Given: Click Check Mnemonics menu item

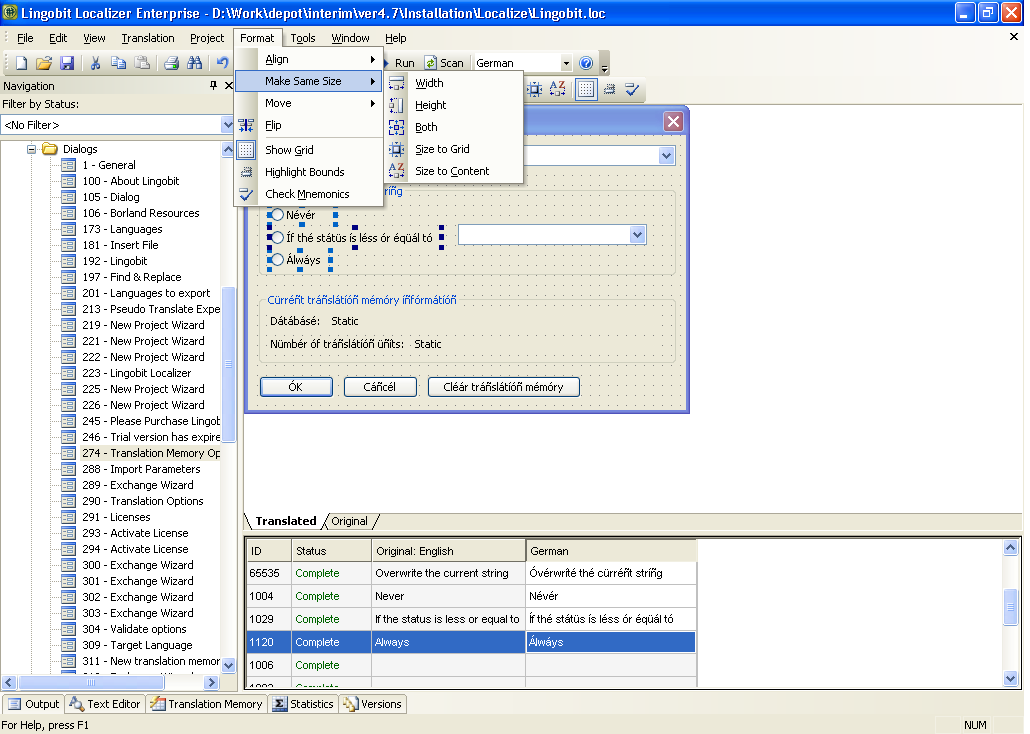Looking at the screenshot, I should pos(309,195).
